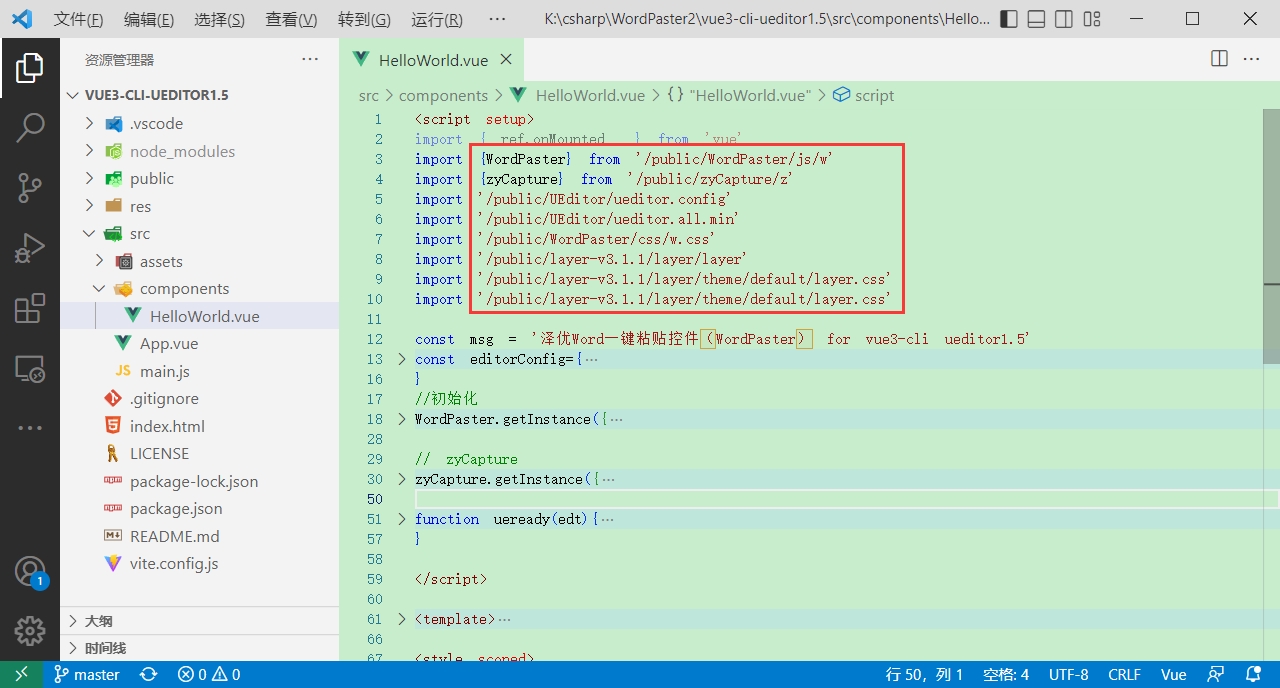Open the Manage gear menu
The width and height of the screenshot is (1280, 688).
(30, 631)
